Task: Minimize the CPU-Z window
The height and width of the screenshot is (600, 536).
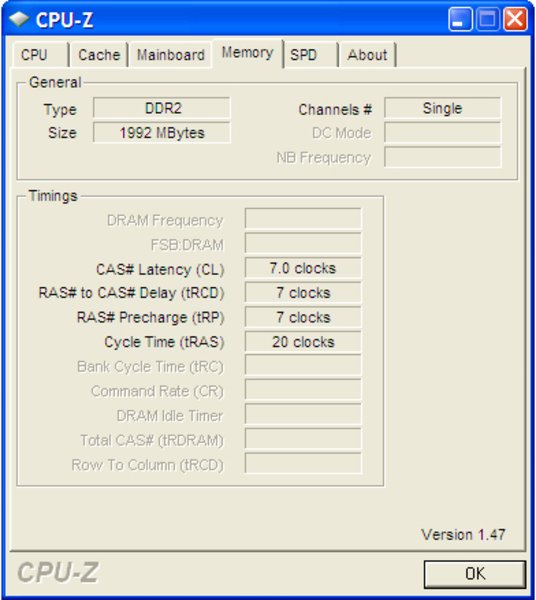Action: [459, 19]
